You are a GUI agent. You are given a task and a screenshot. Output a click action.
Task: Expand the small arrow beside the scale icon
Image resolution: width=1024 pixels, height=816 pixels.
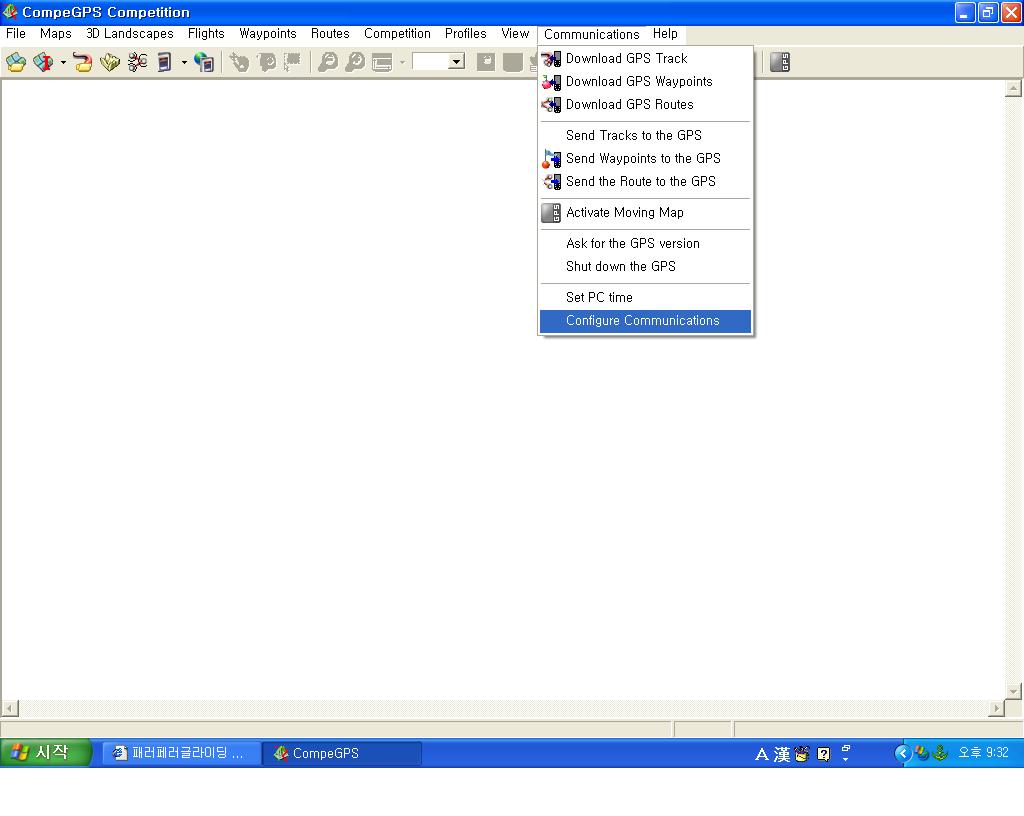pyautogui.click(x=402, y=63)
